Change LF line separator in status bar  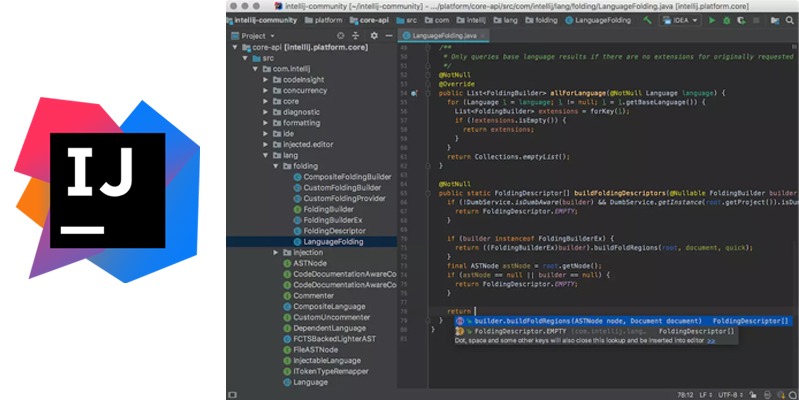(706, 395)
